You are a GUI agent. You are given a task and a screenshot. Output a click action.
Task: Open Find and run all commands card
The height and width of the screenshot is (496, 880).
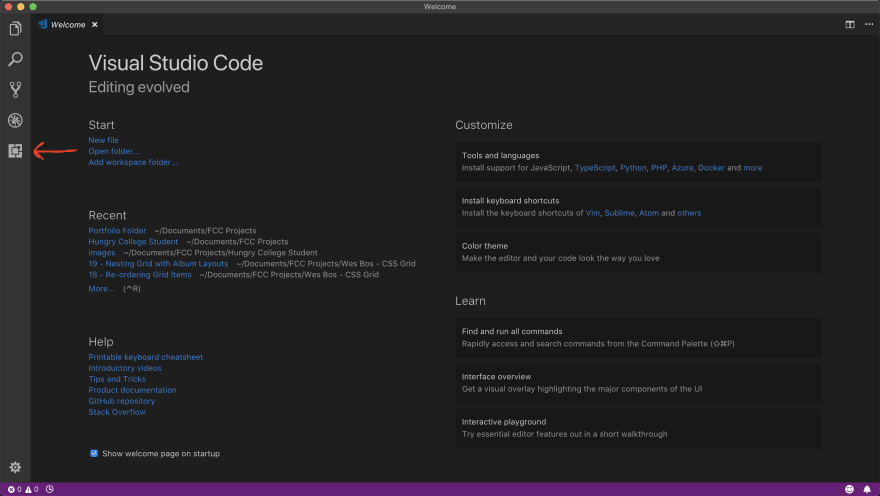[638, 338]
